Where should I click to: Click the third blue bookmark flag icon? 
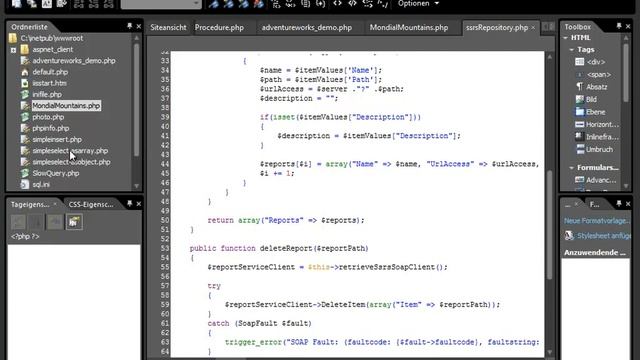pos(244,4)
